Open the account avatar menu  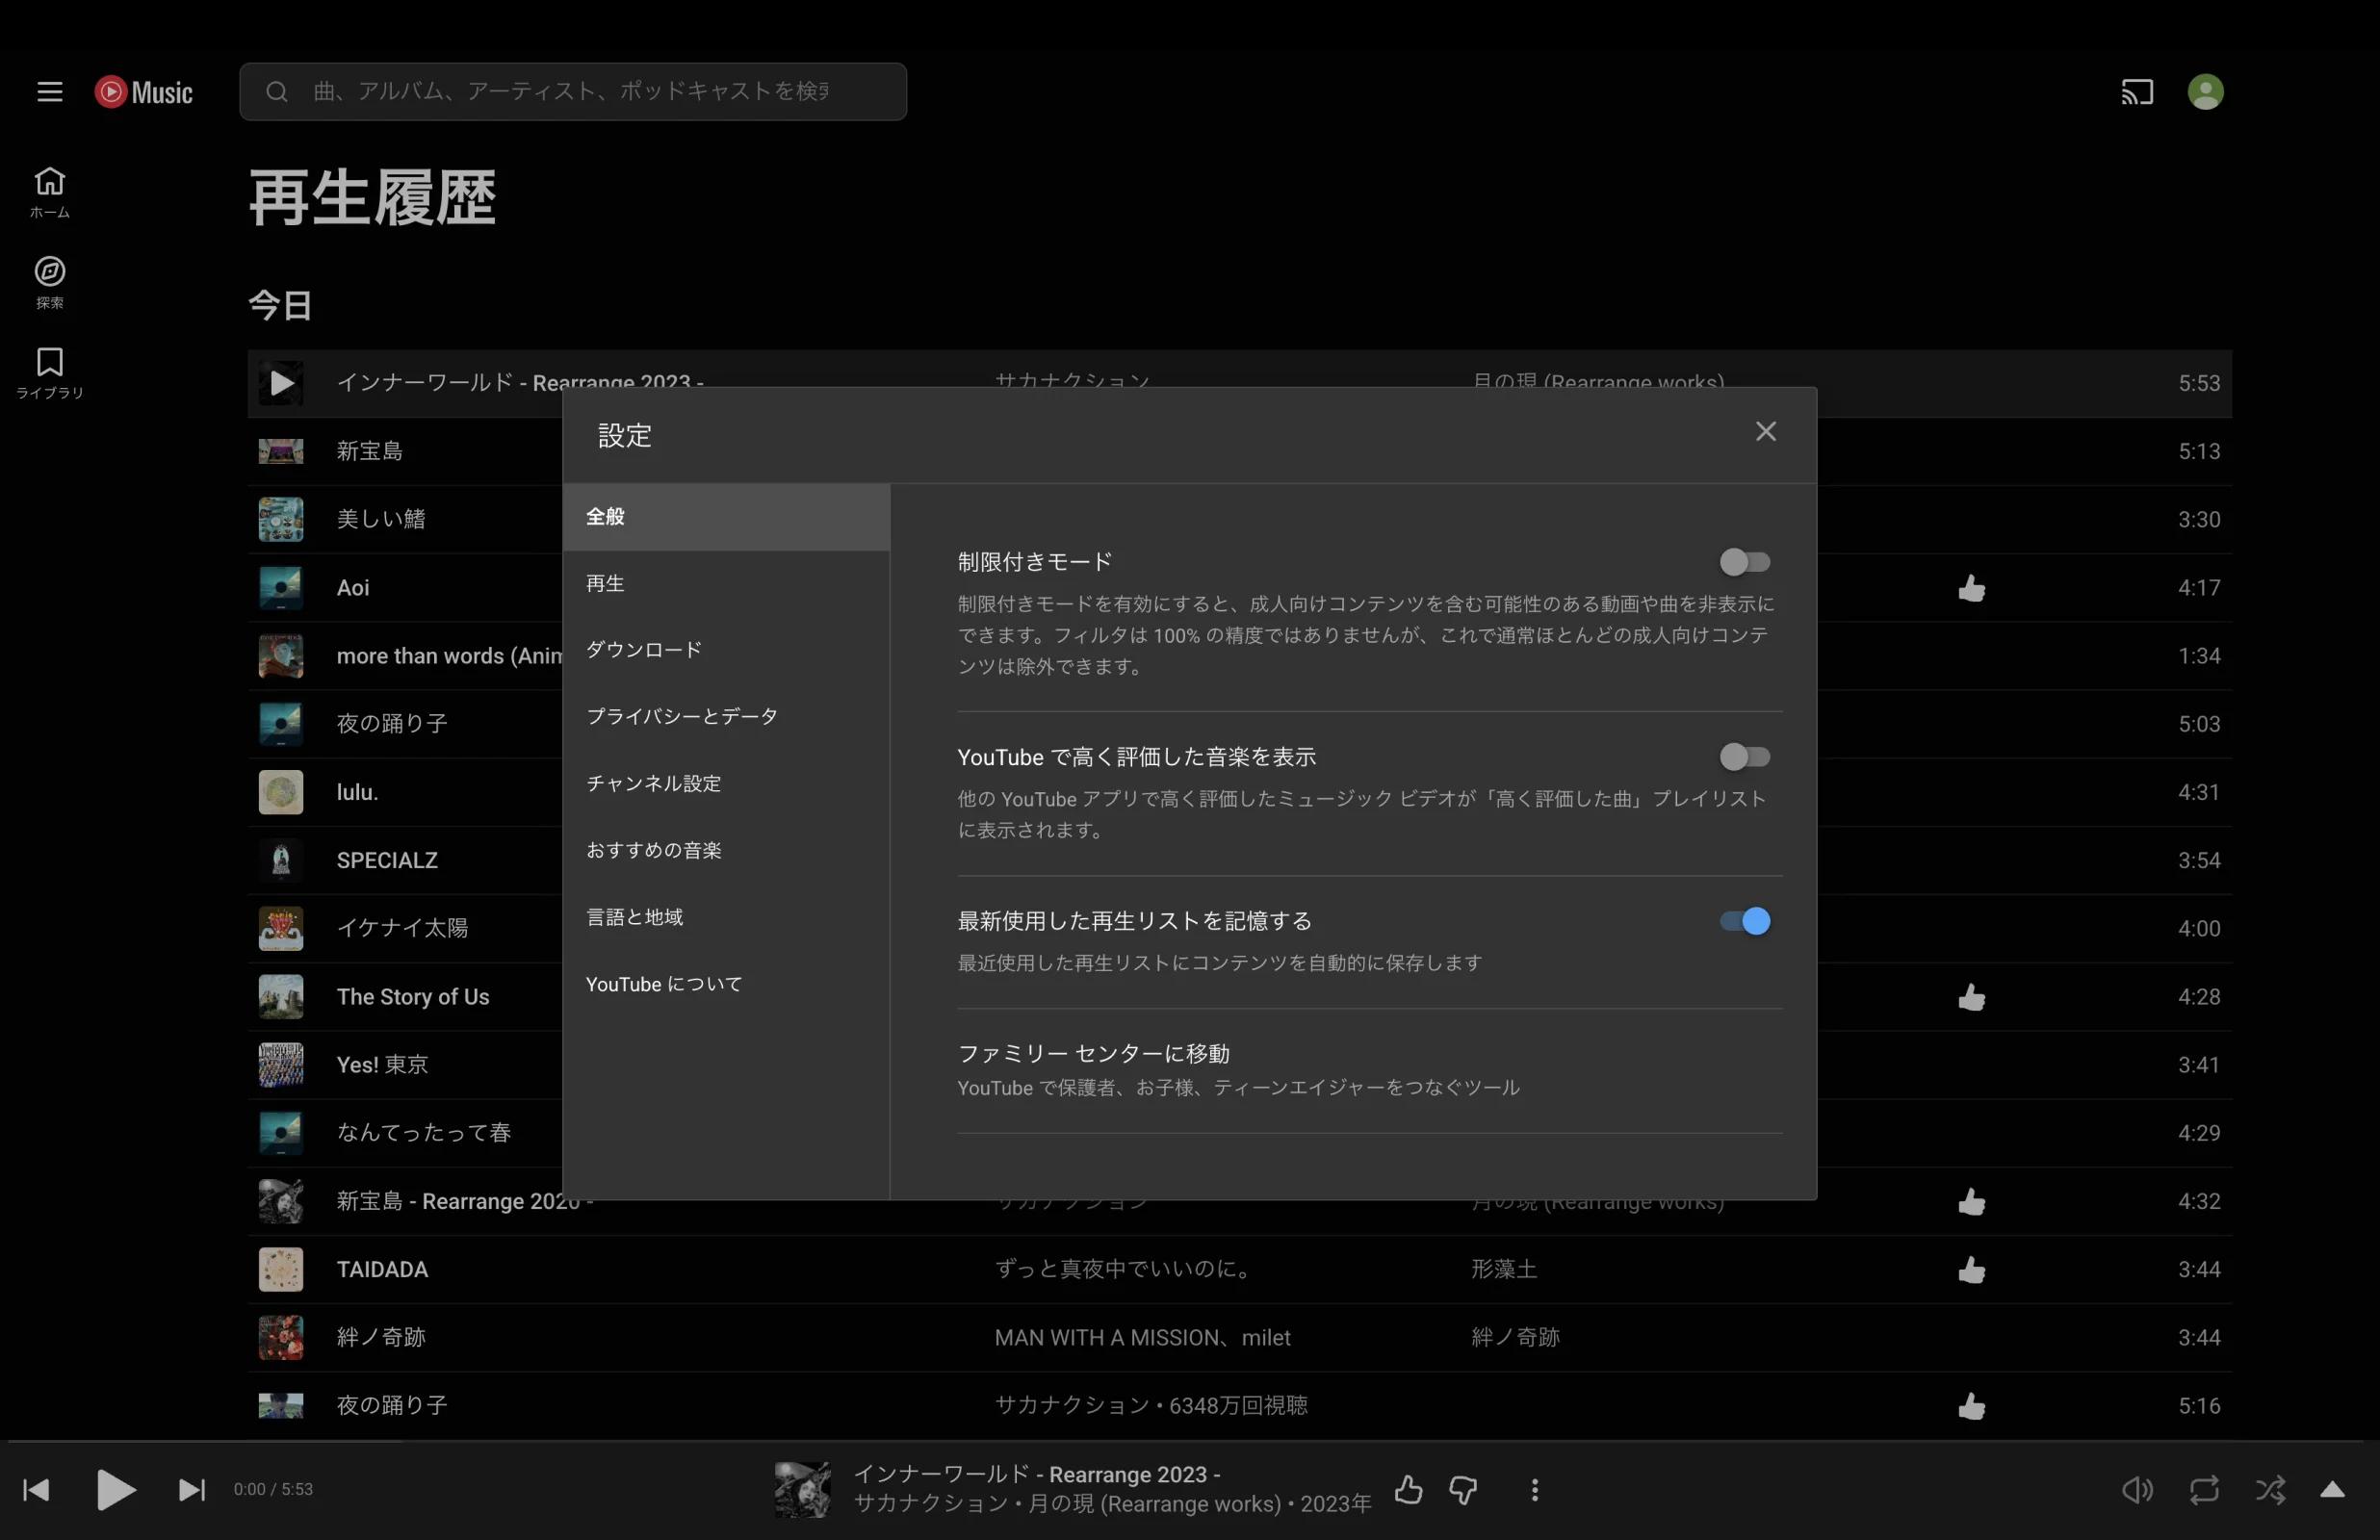coord(2204,92)
